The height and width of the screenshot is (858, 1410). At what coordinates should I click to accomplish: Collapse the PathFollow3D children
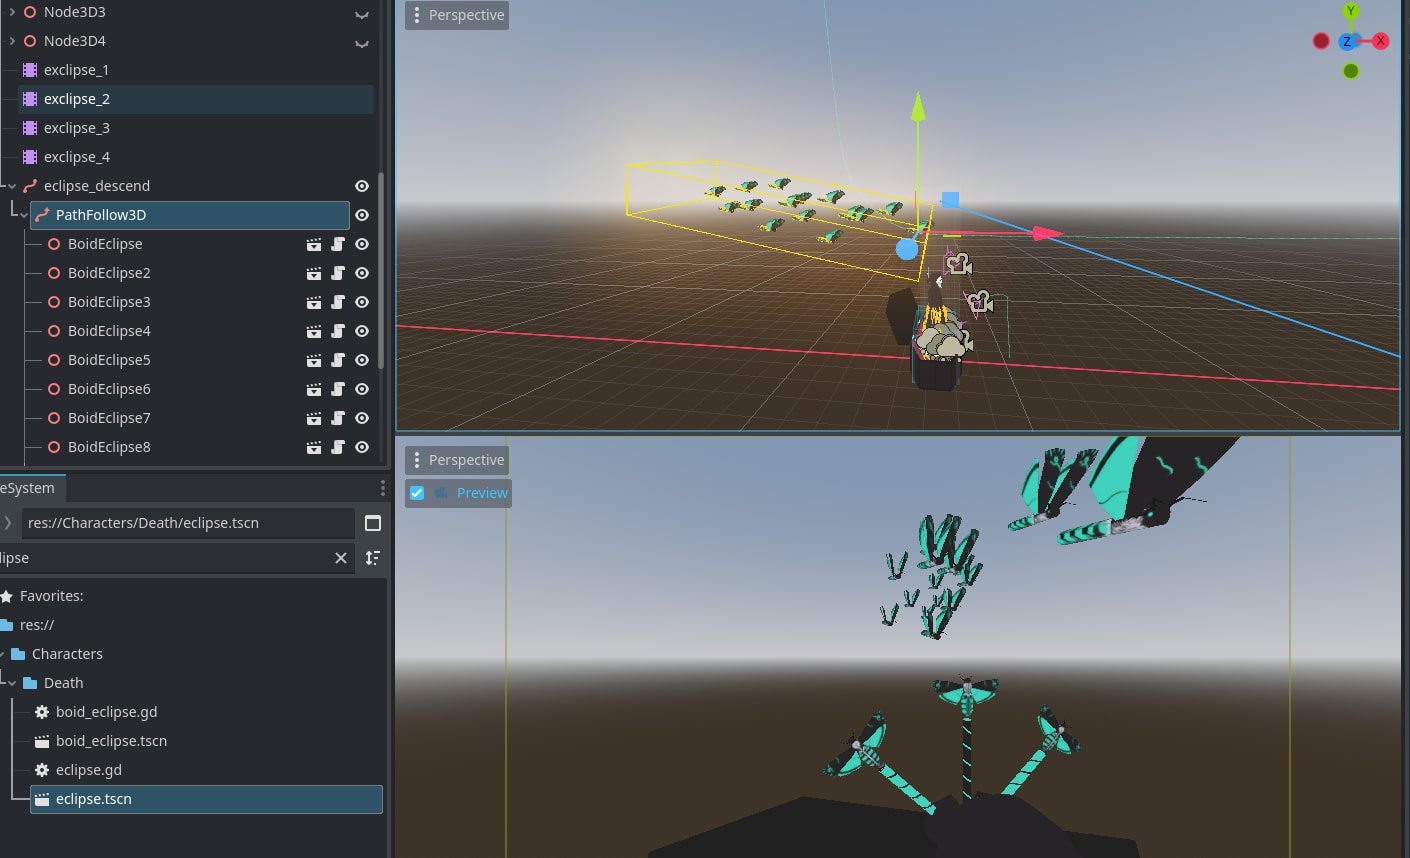pyautogui.click(x=24, y=215)
